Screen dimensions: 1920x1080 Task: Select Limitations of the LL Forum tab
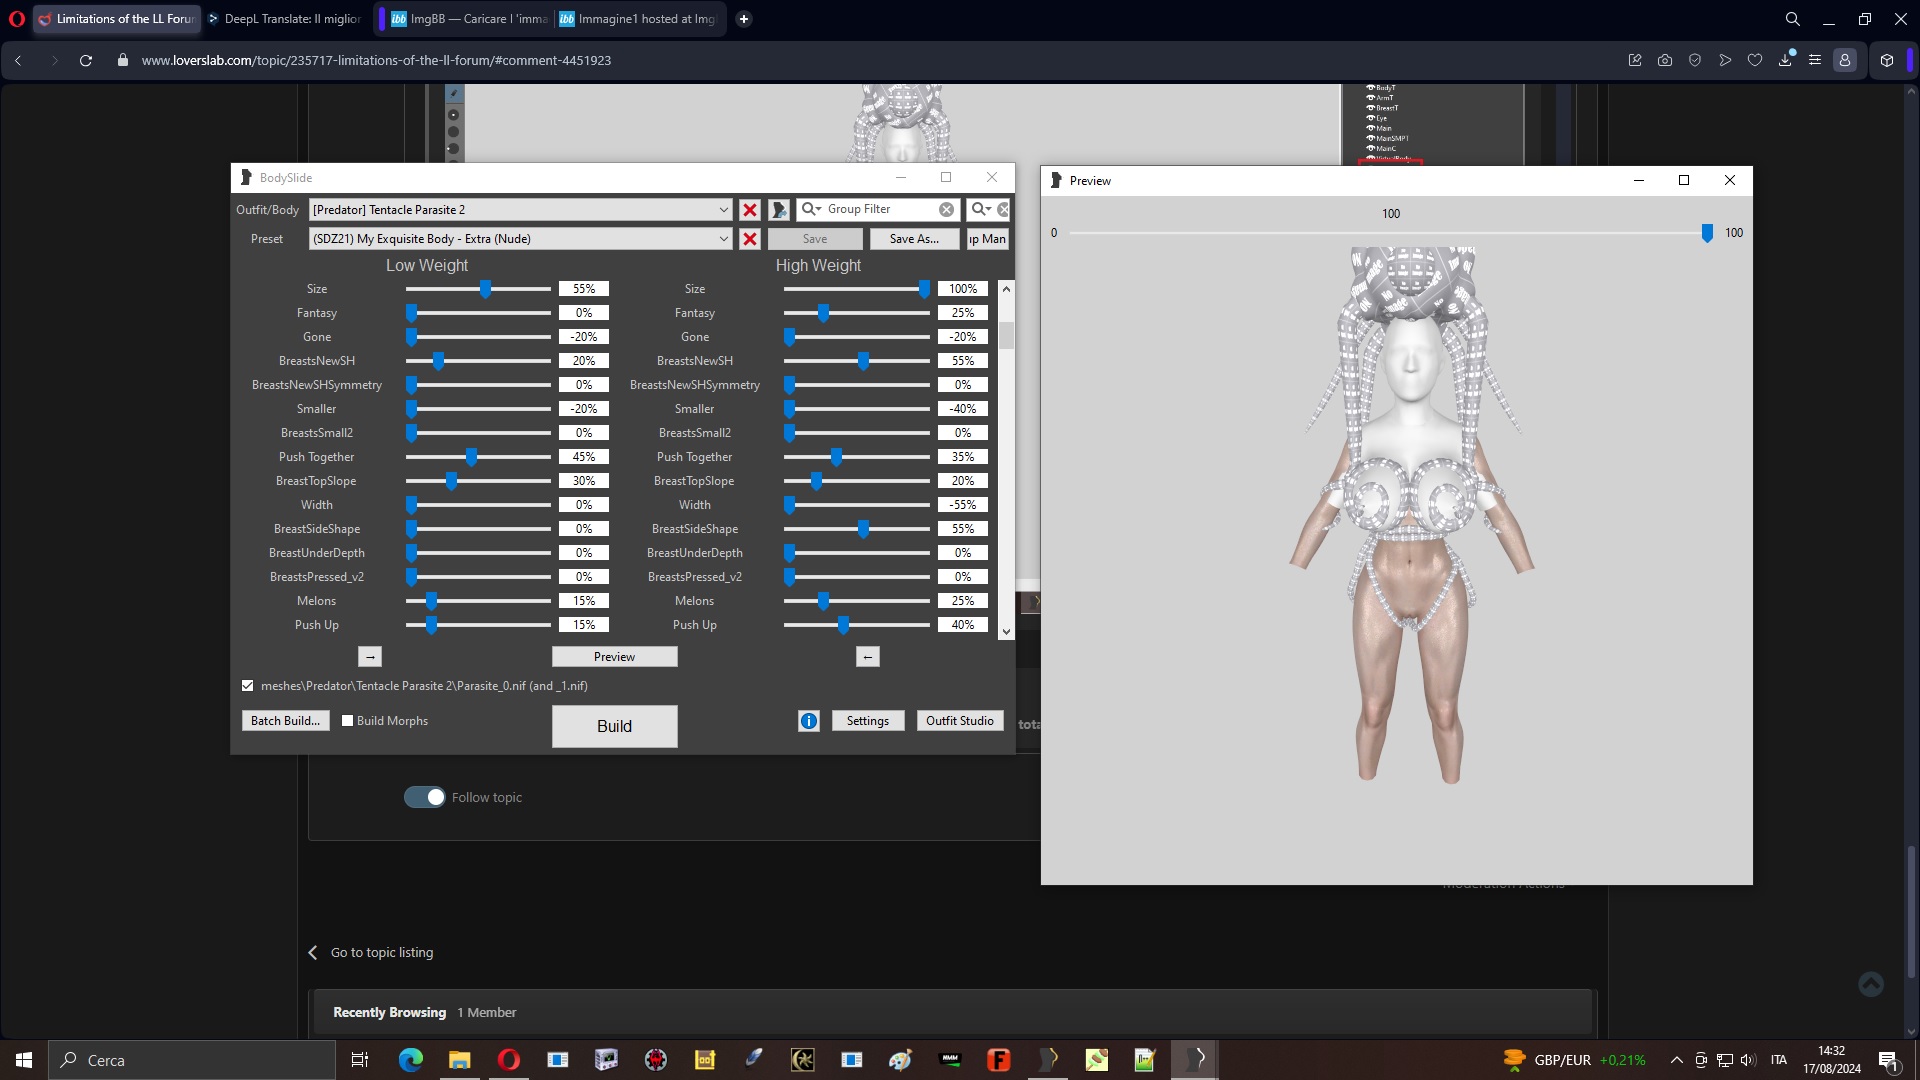(x=116, y=19)
